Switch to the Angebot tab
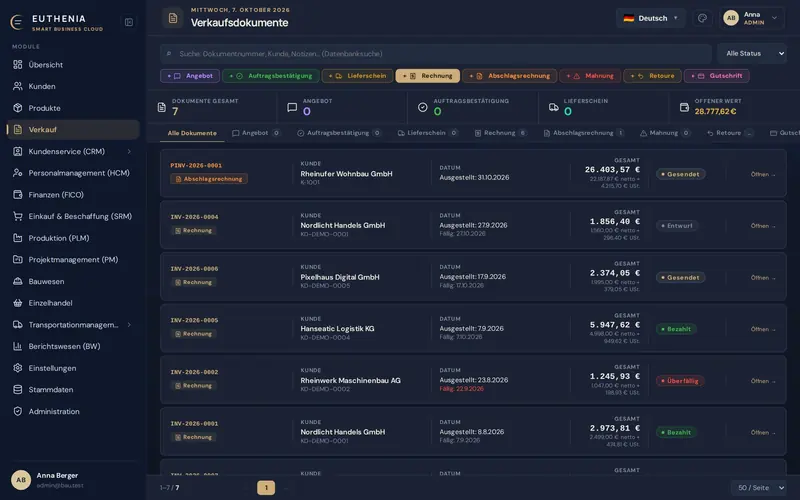The image size is (800, 500). [256, 133]
